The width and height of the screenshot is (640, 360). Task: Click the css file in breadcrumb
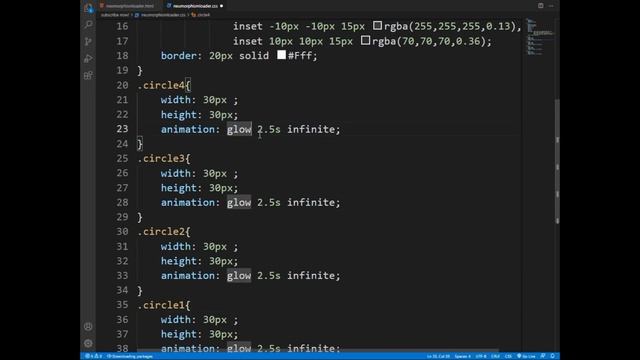pos(161,15)
